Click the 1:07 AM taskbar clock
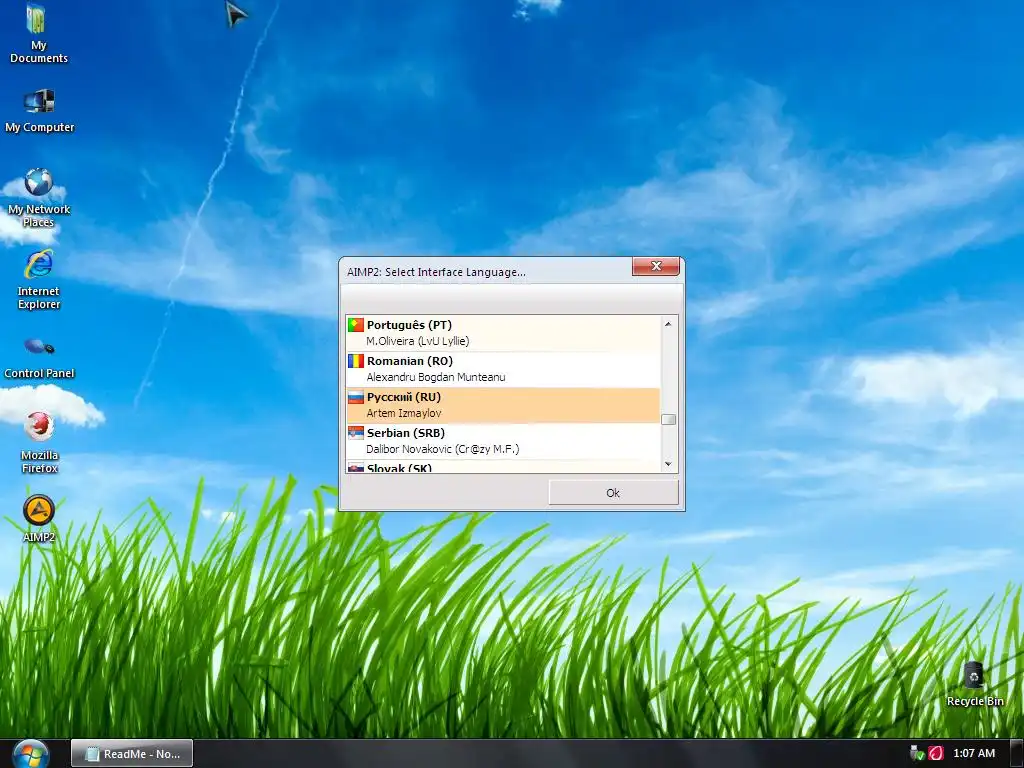1024x768 pixels. (x=974, y=753)
